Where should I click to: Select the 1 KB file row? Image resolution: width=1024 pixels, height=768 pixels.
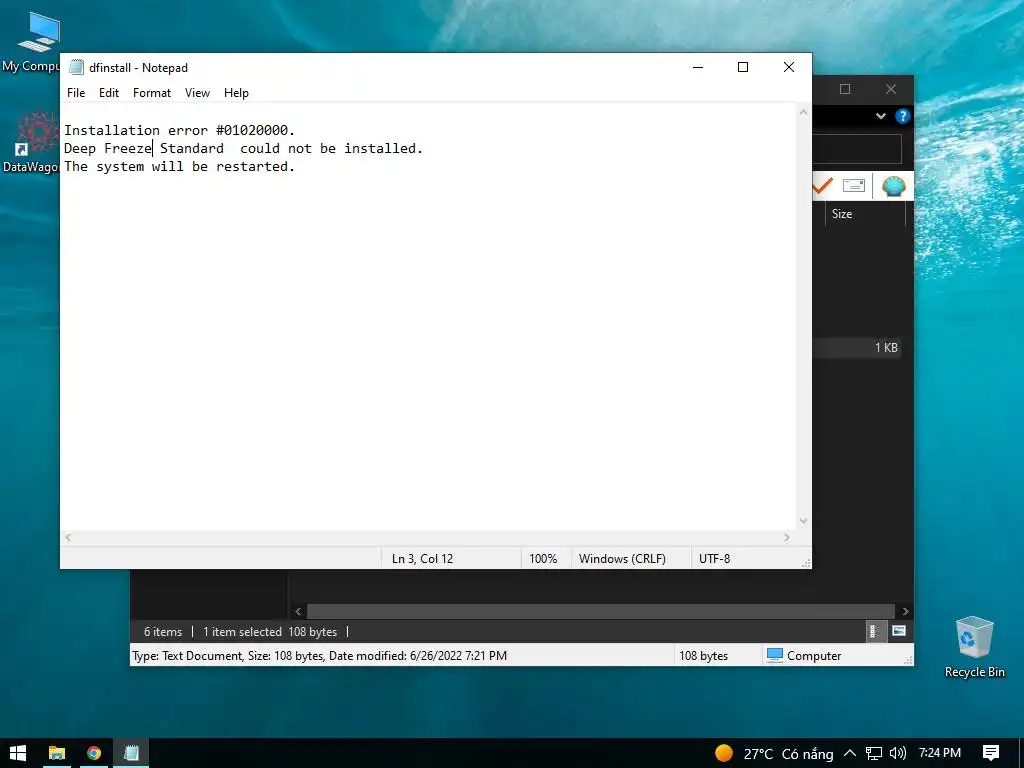click(x=857, y=347)
